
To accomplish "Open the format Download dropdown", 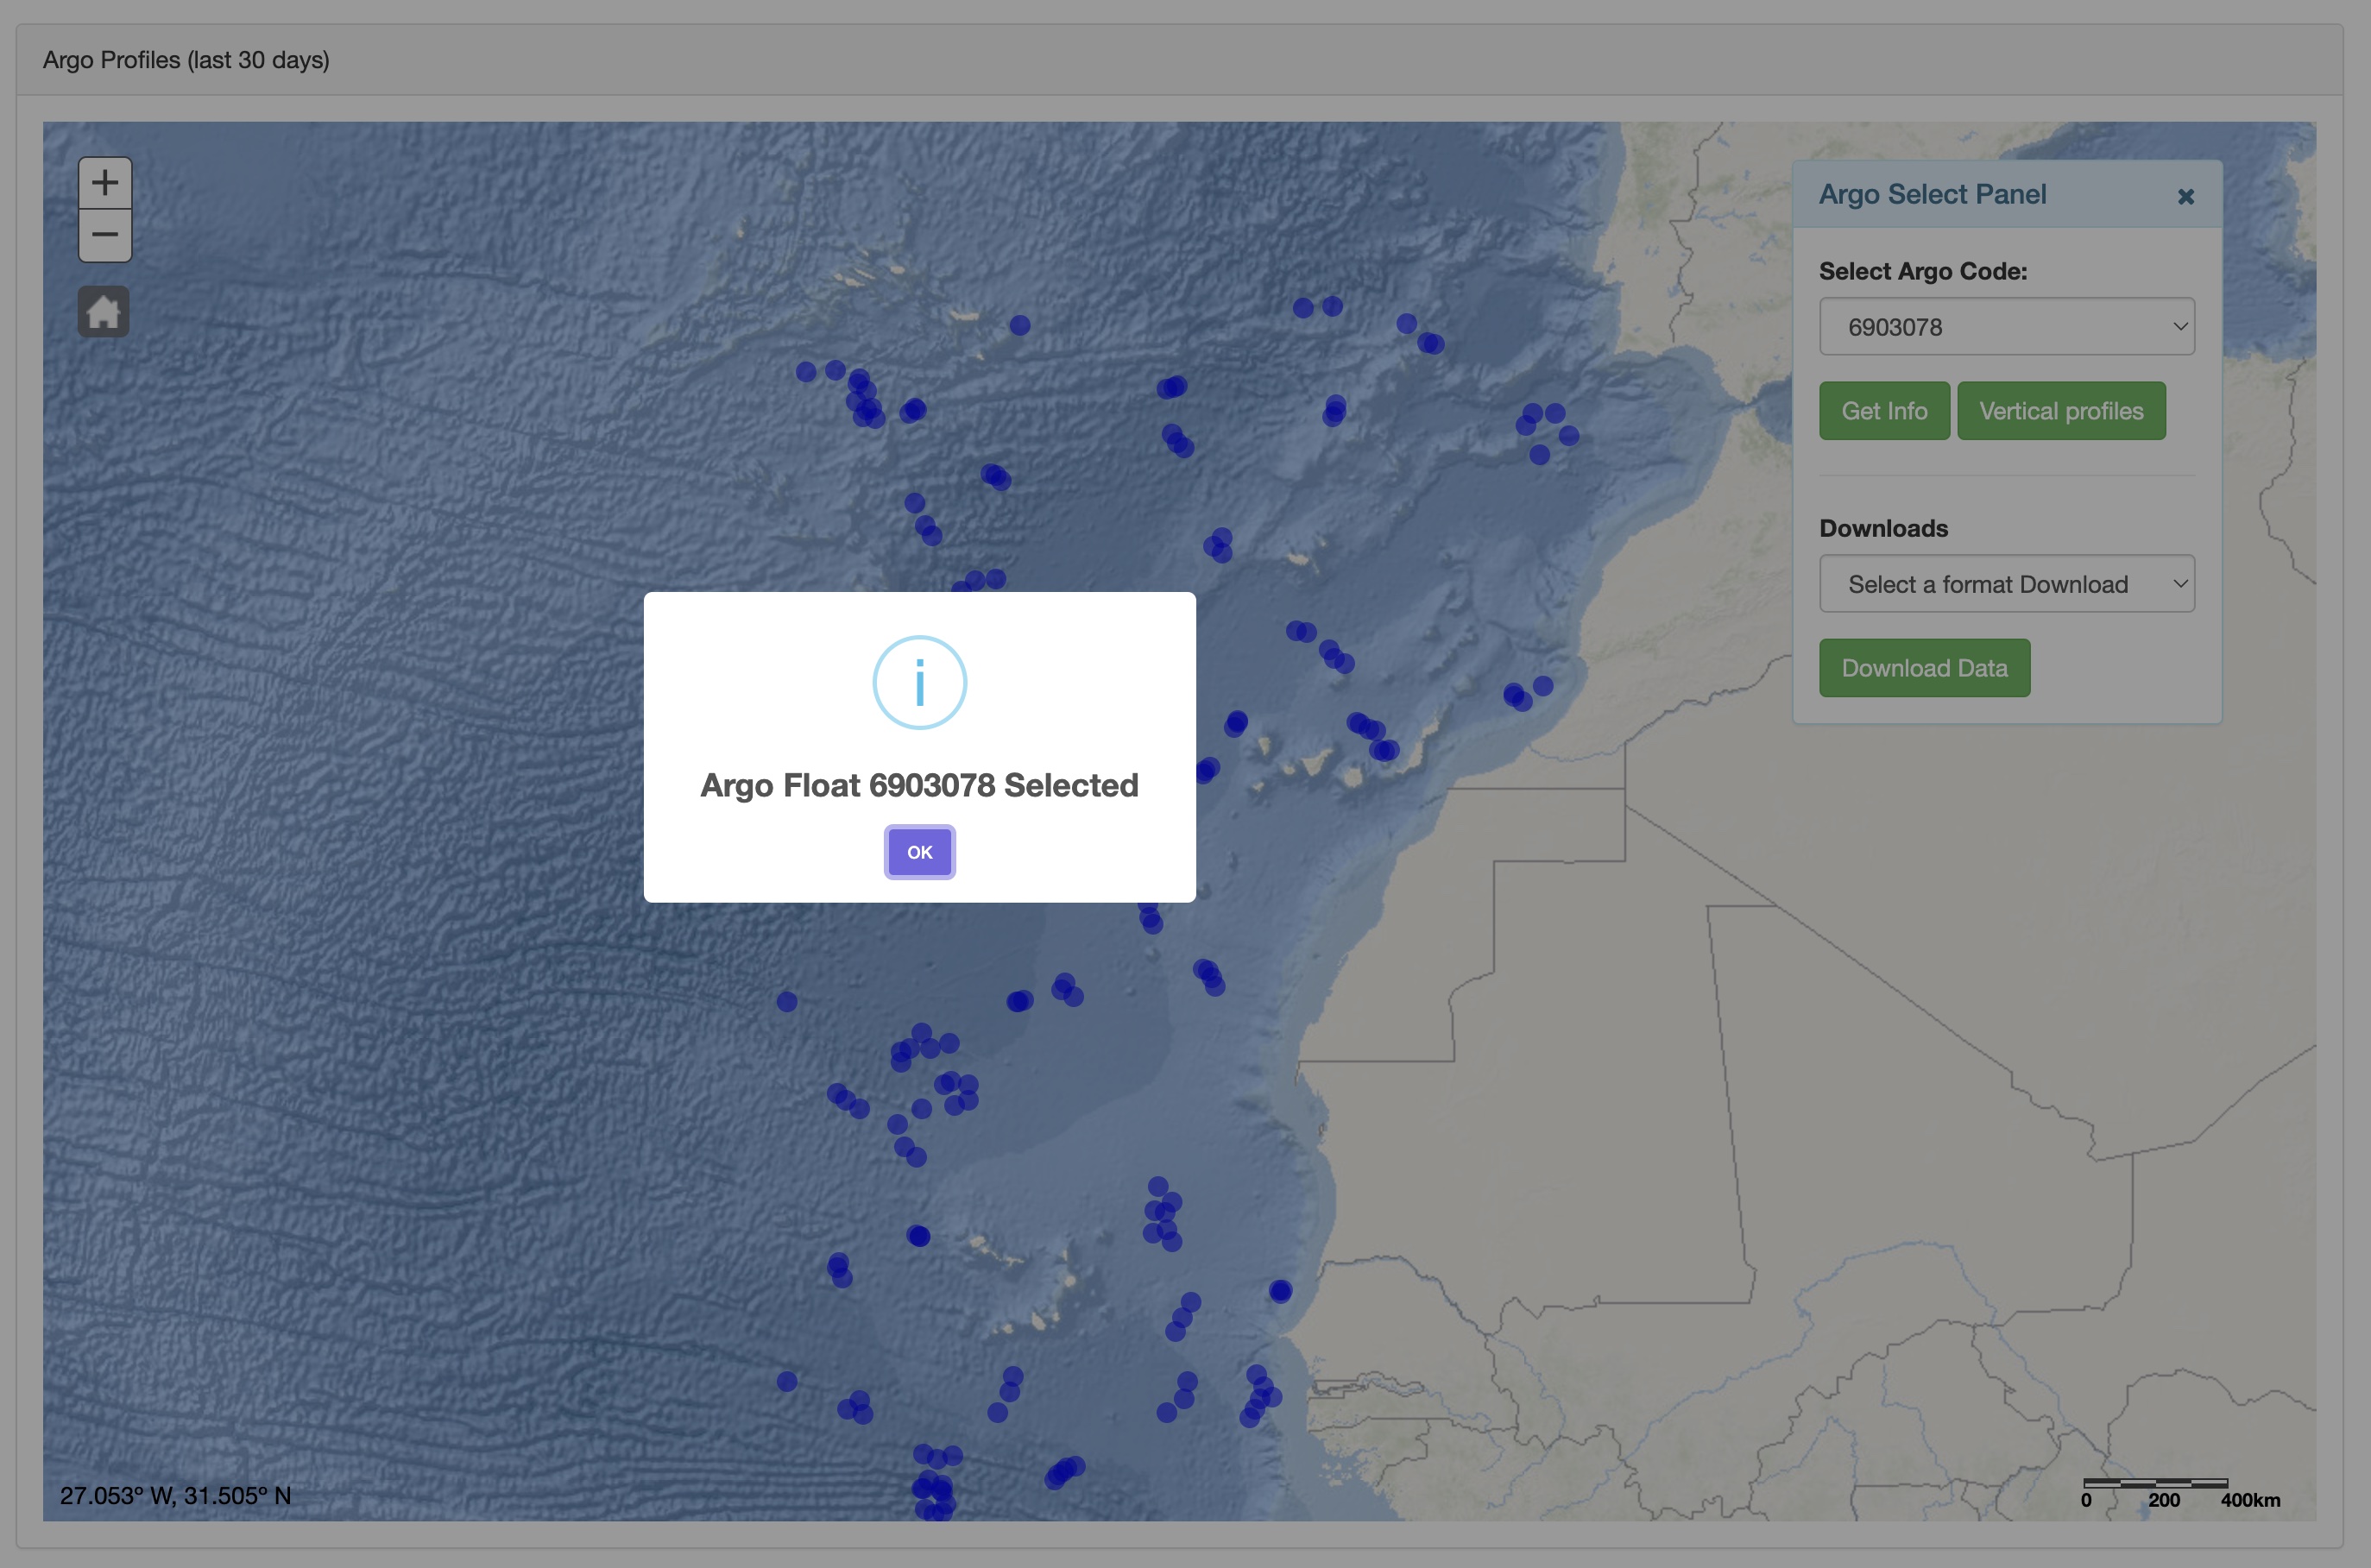I will click(x=2006, y=584).
